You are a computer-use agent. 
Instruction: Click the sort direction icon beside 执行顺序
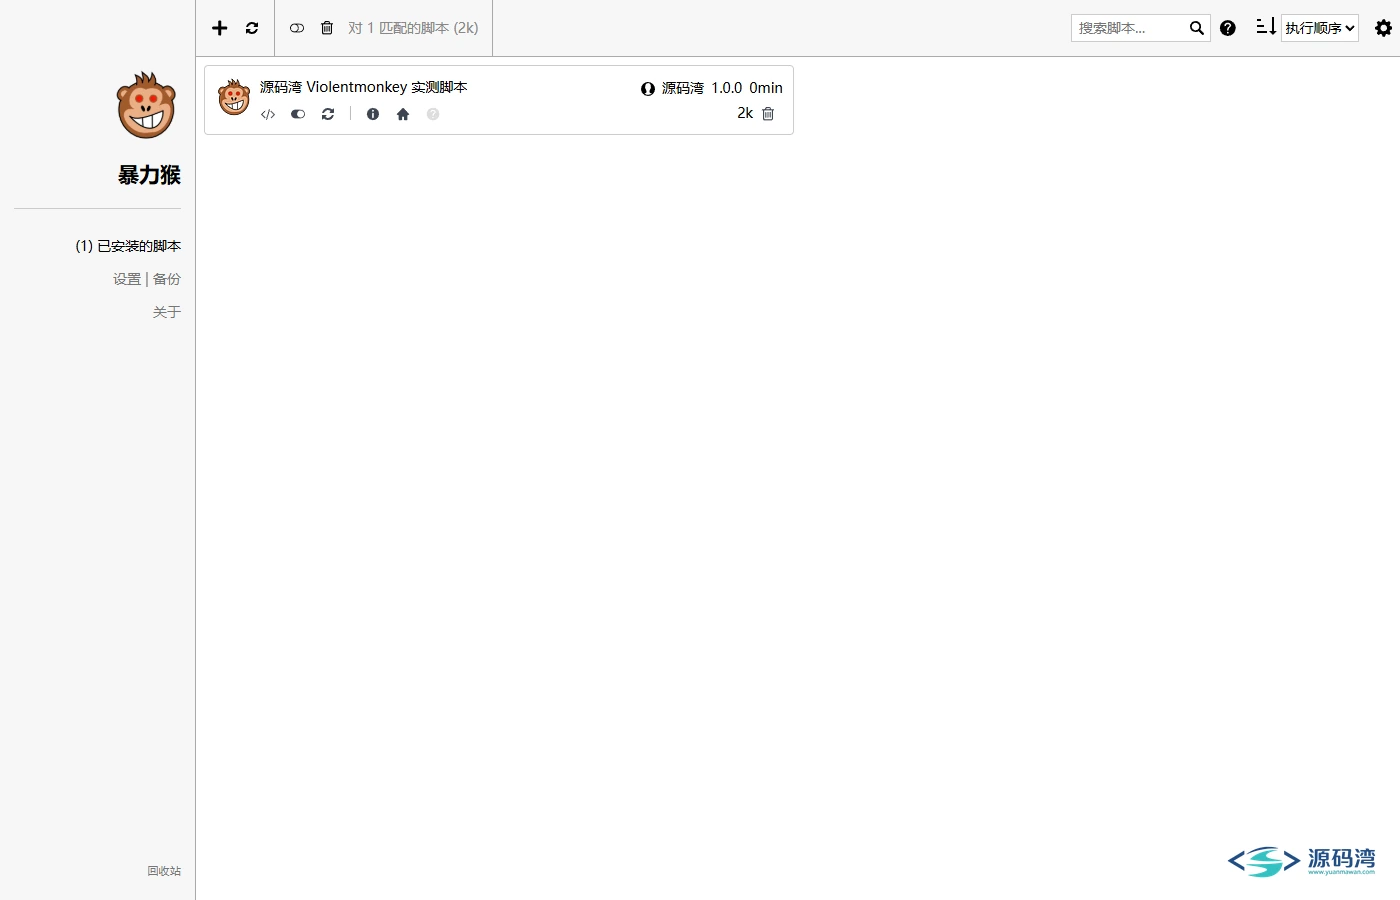click(x=1266, y=27)
